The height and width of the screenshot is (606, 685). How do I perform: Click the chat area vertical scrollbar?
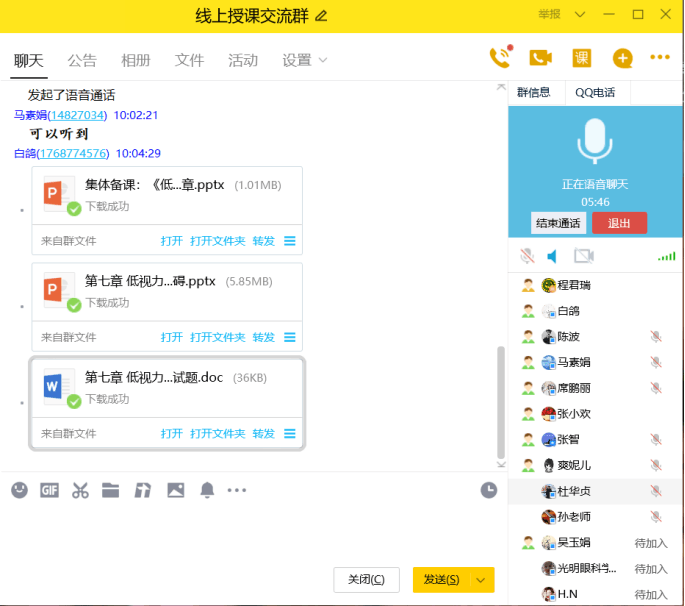point(502,400)
